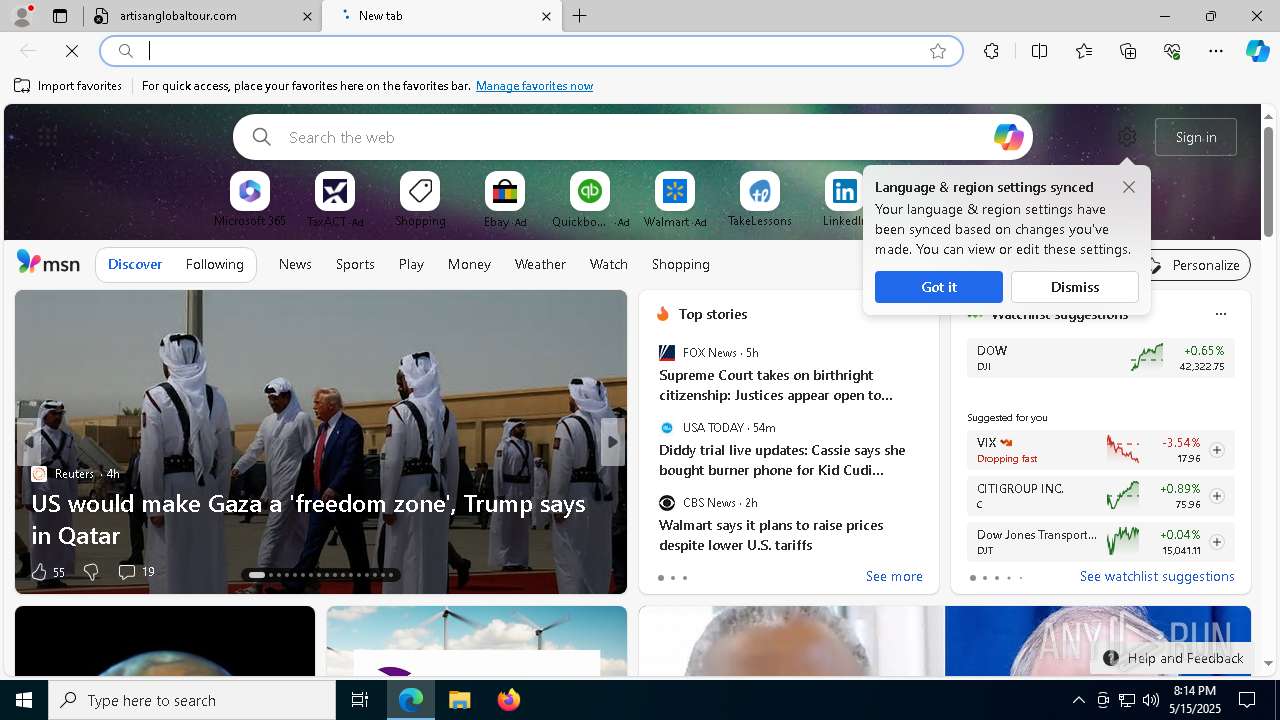Open Watch menu item
This screenshot has width=1280, height=720.
click(x=609, y=264)
